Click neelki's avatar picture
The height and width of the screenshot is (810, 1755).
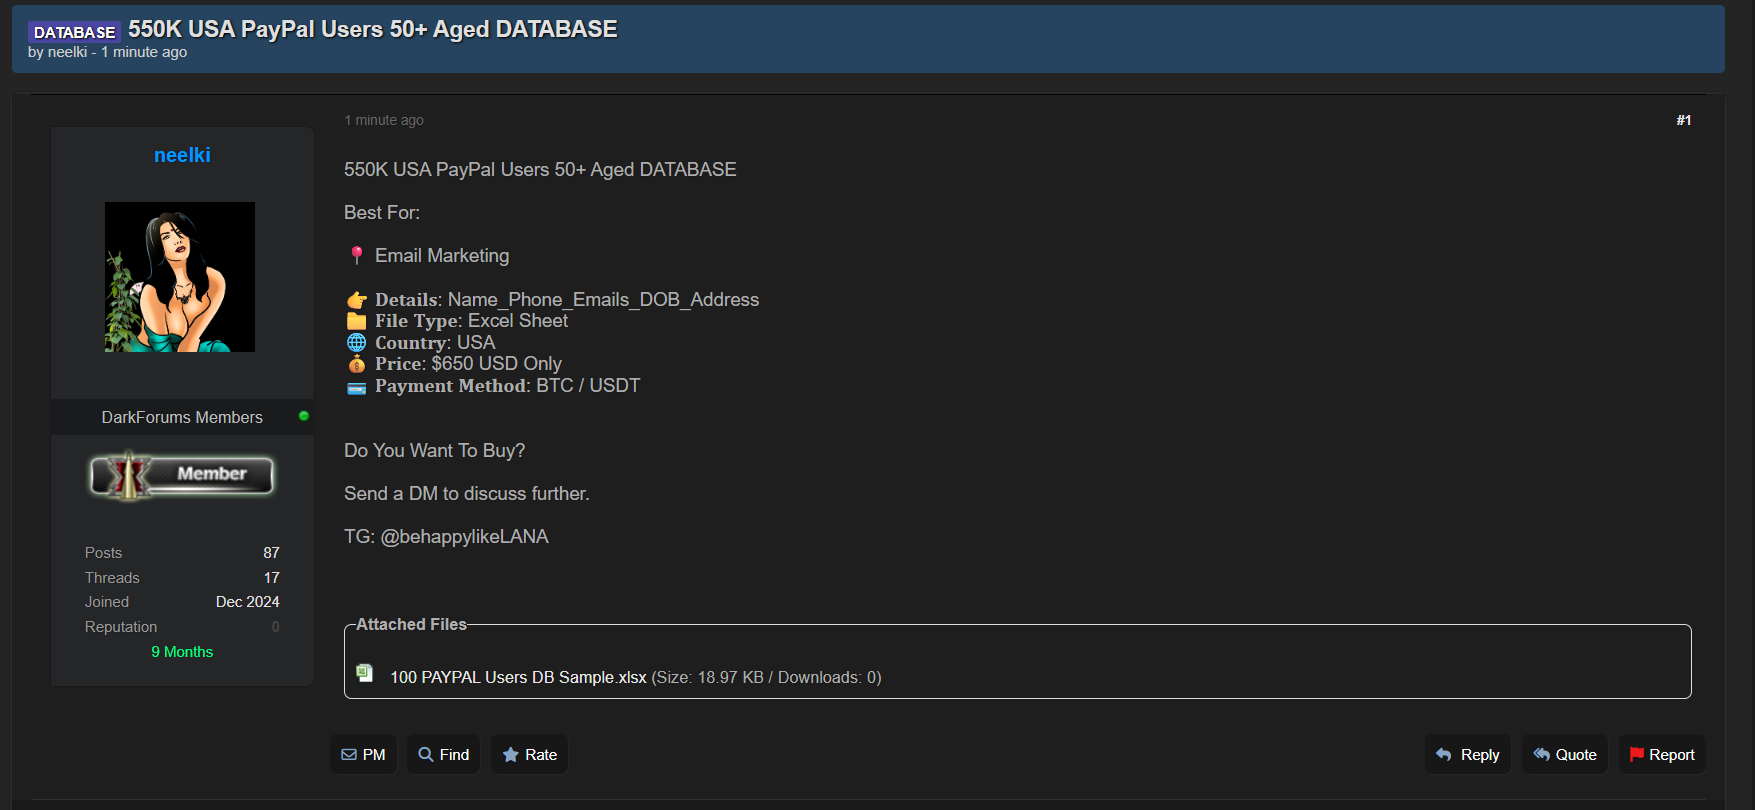[180, 277]
